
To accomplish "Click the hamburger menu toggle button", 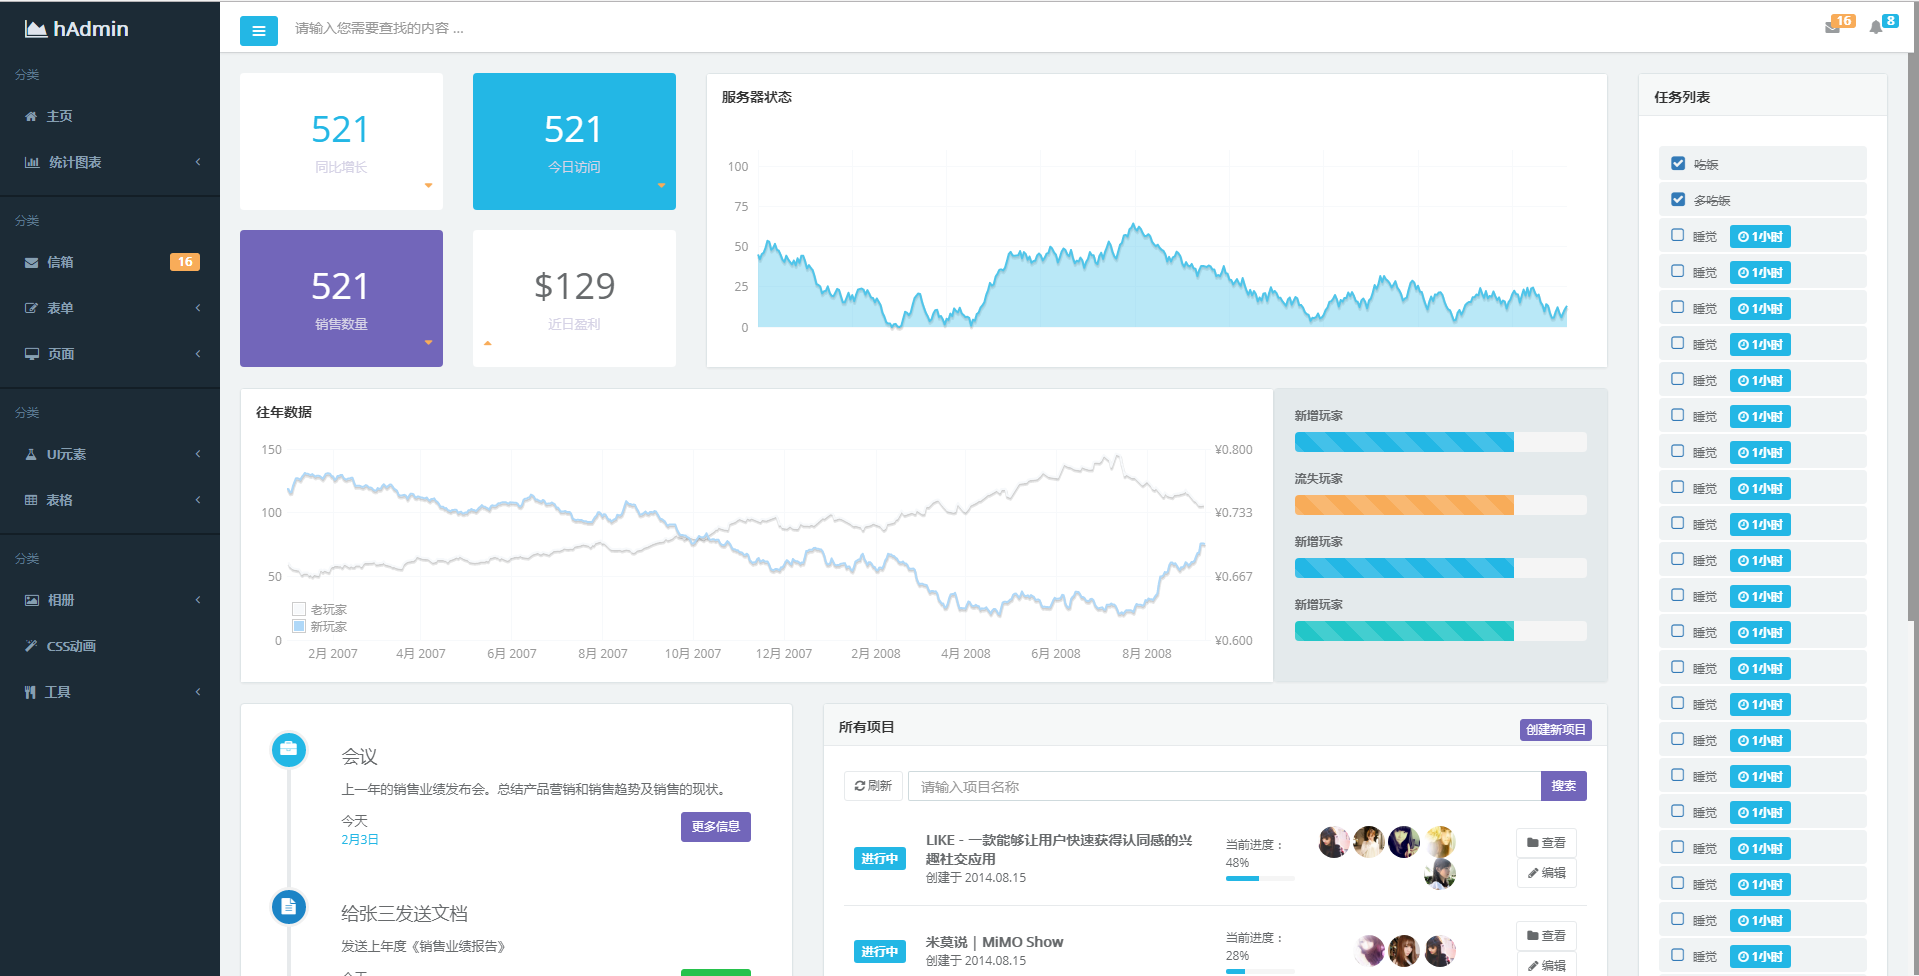I will tap(259, 31).
